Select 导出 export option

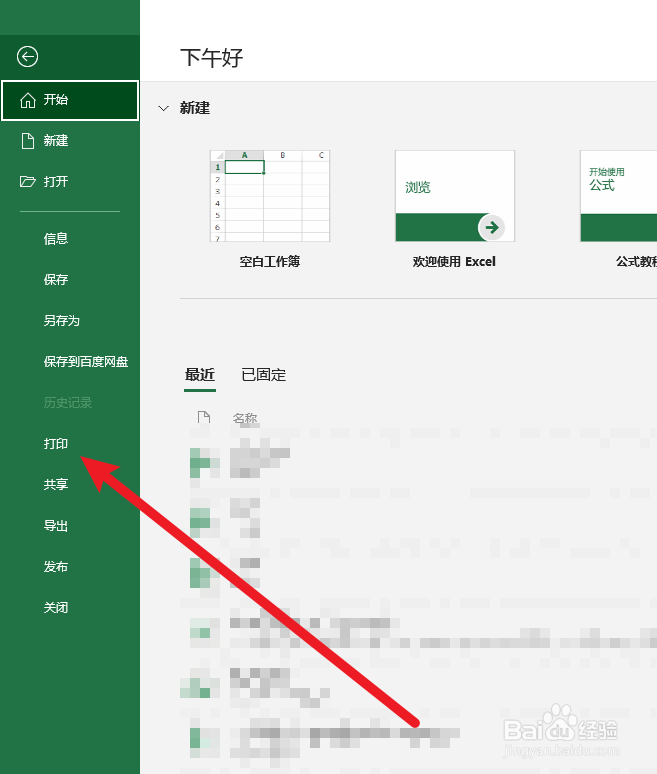coord(55,526)
